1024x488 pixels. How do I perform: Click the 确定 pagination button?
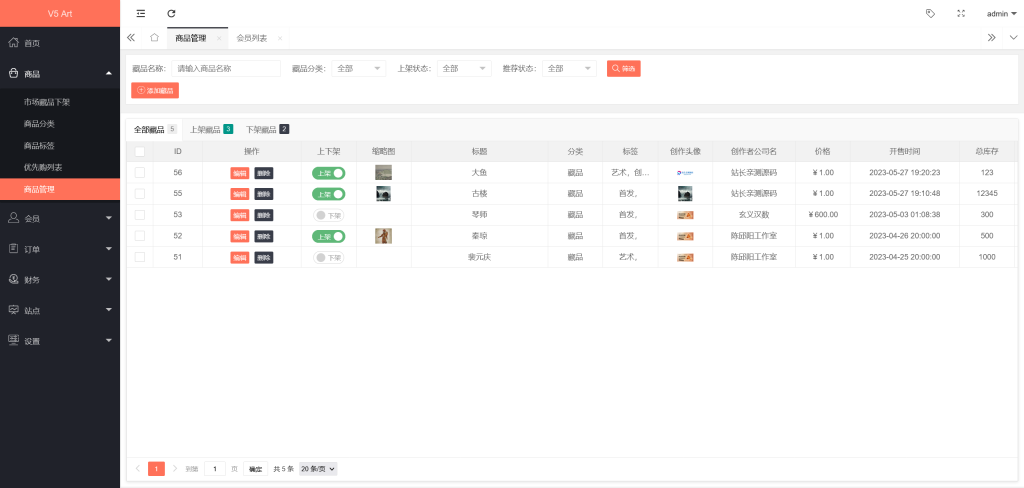[x=255, y=469]
